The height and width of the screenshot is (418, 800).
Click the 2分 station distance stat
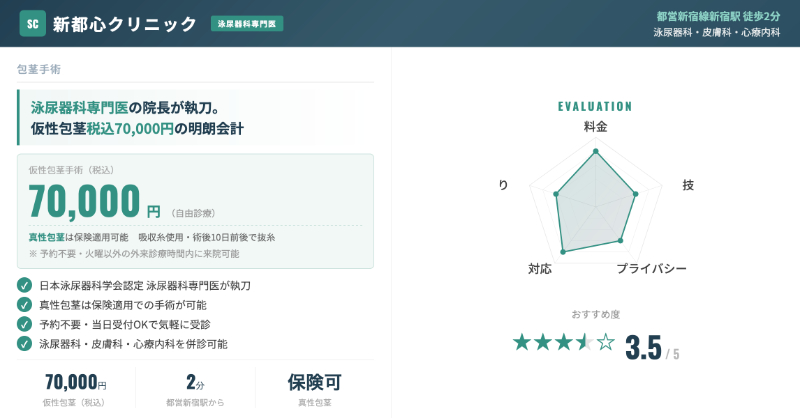click(195, 382)
